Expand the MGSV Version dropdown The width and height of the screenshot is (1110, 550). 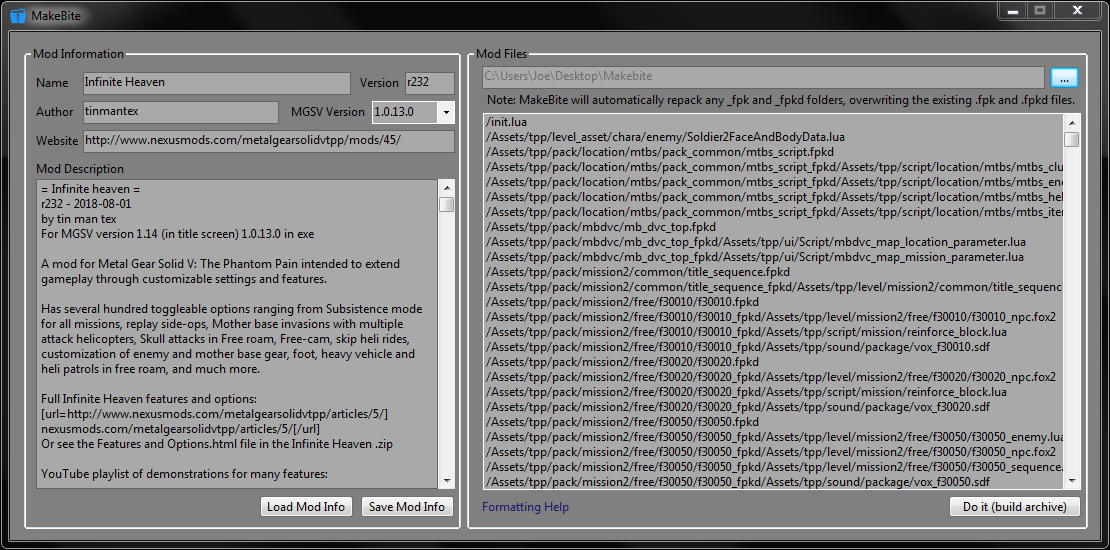point(445,112)
